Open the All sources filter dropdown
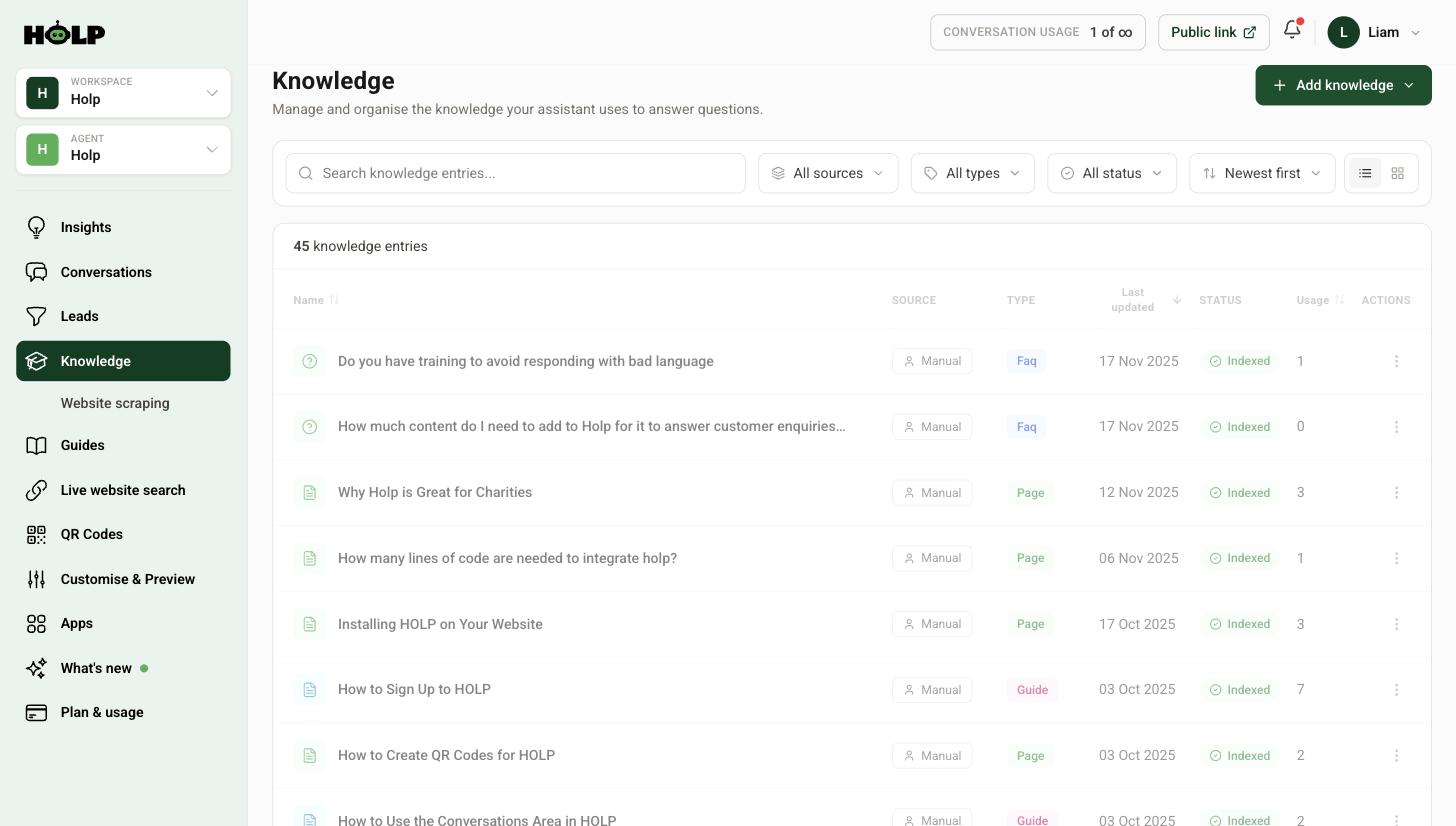This screenshot has width=1456, height=826. coord(828,173)
